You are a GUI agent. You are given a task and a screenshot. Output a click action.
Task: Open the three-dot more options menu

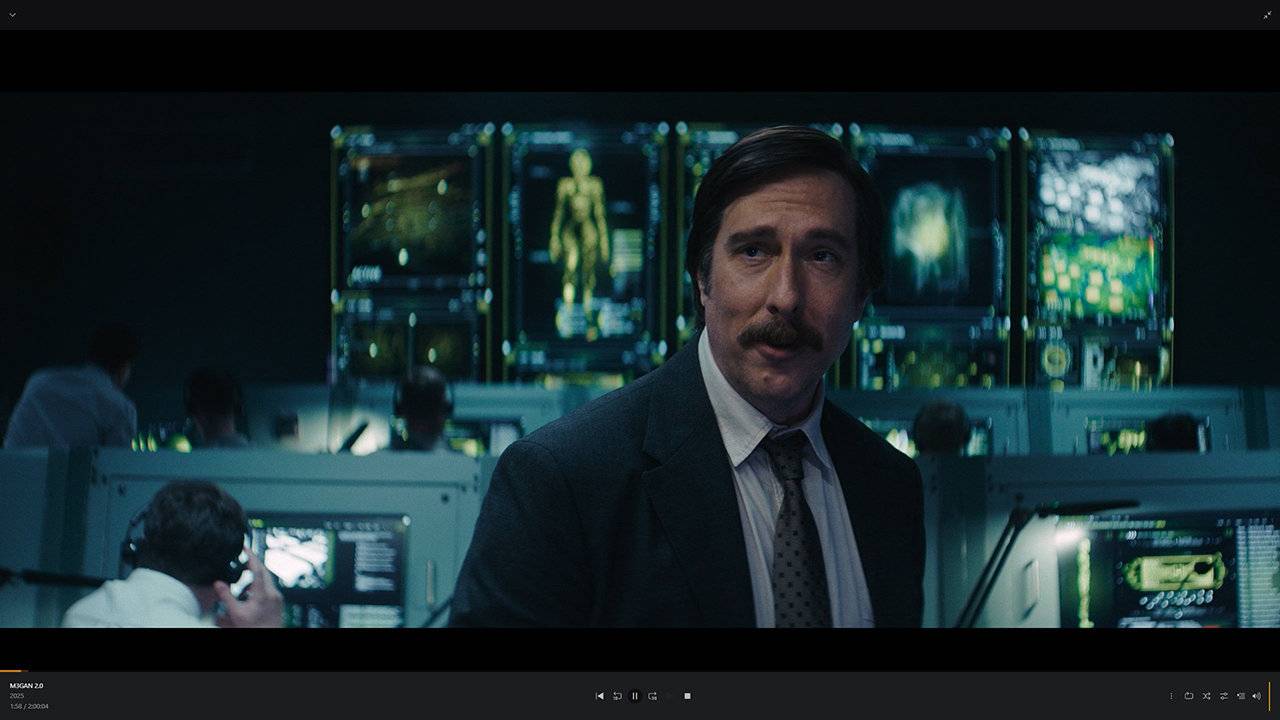pyautogui.click(x=1171, y=696)
